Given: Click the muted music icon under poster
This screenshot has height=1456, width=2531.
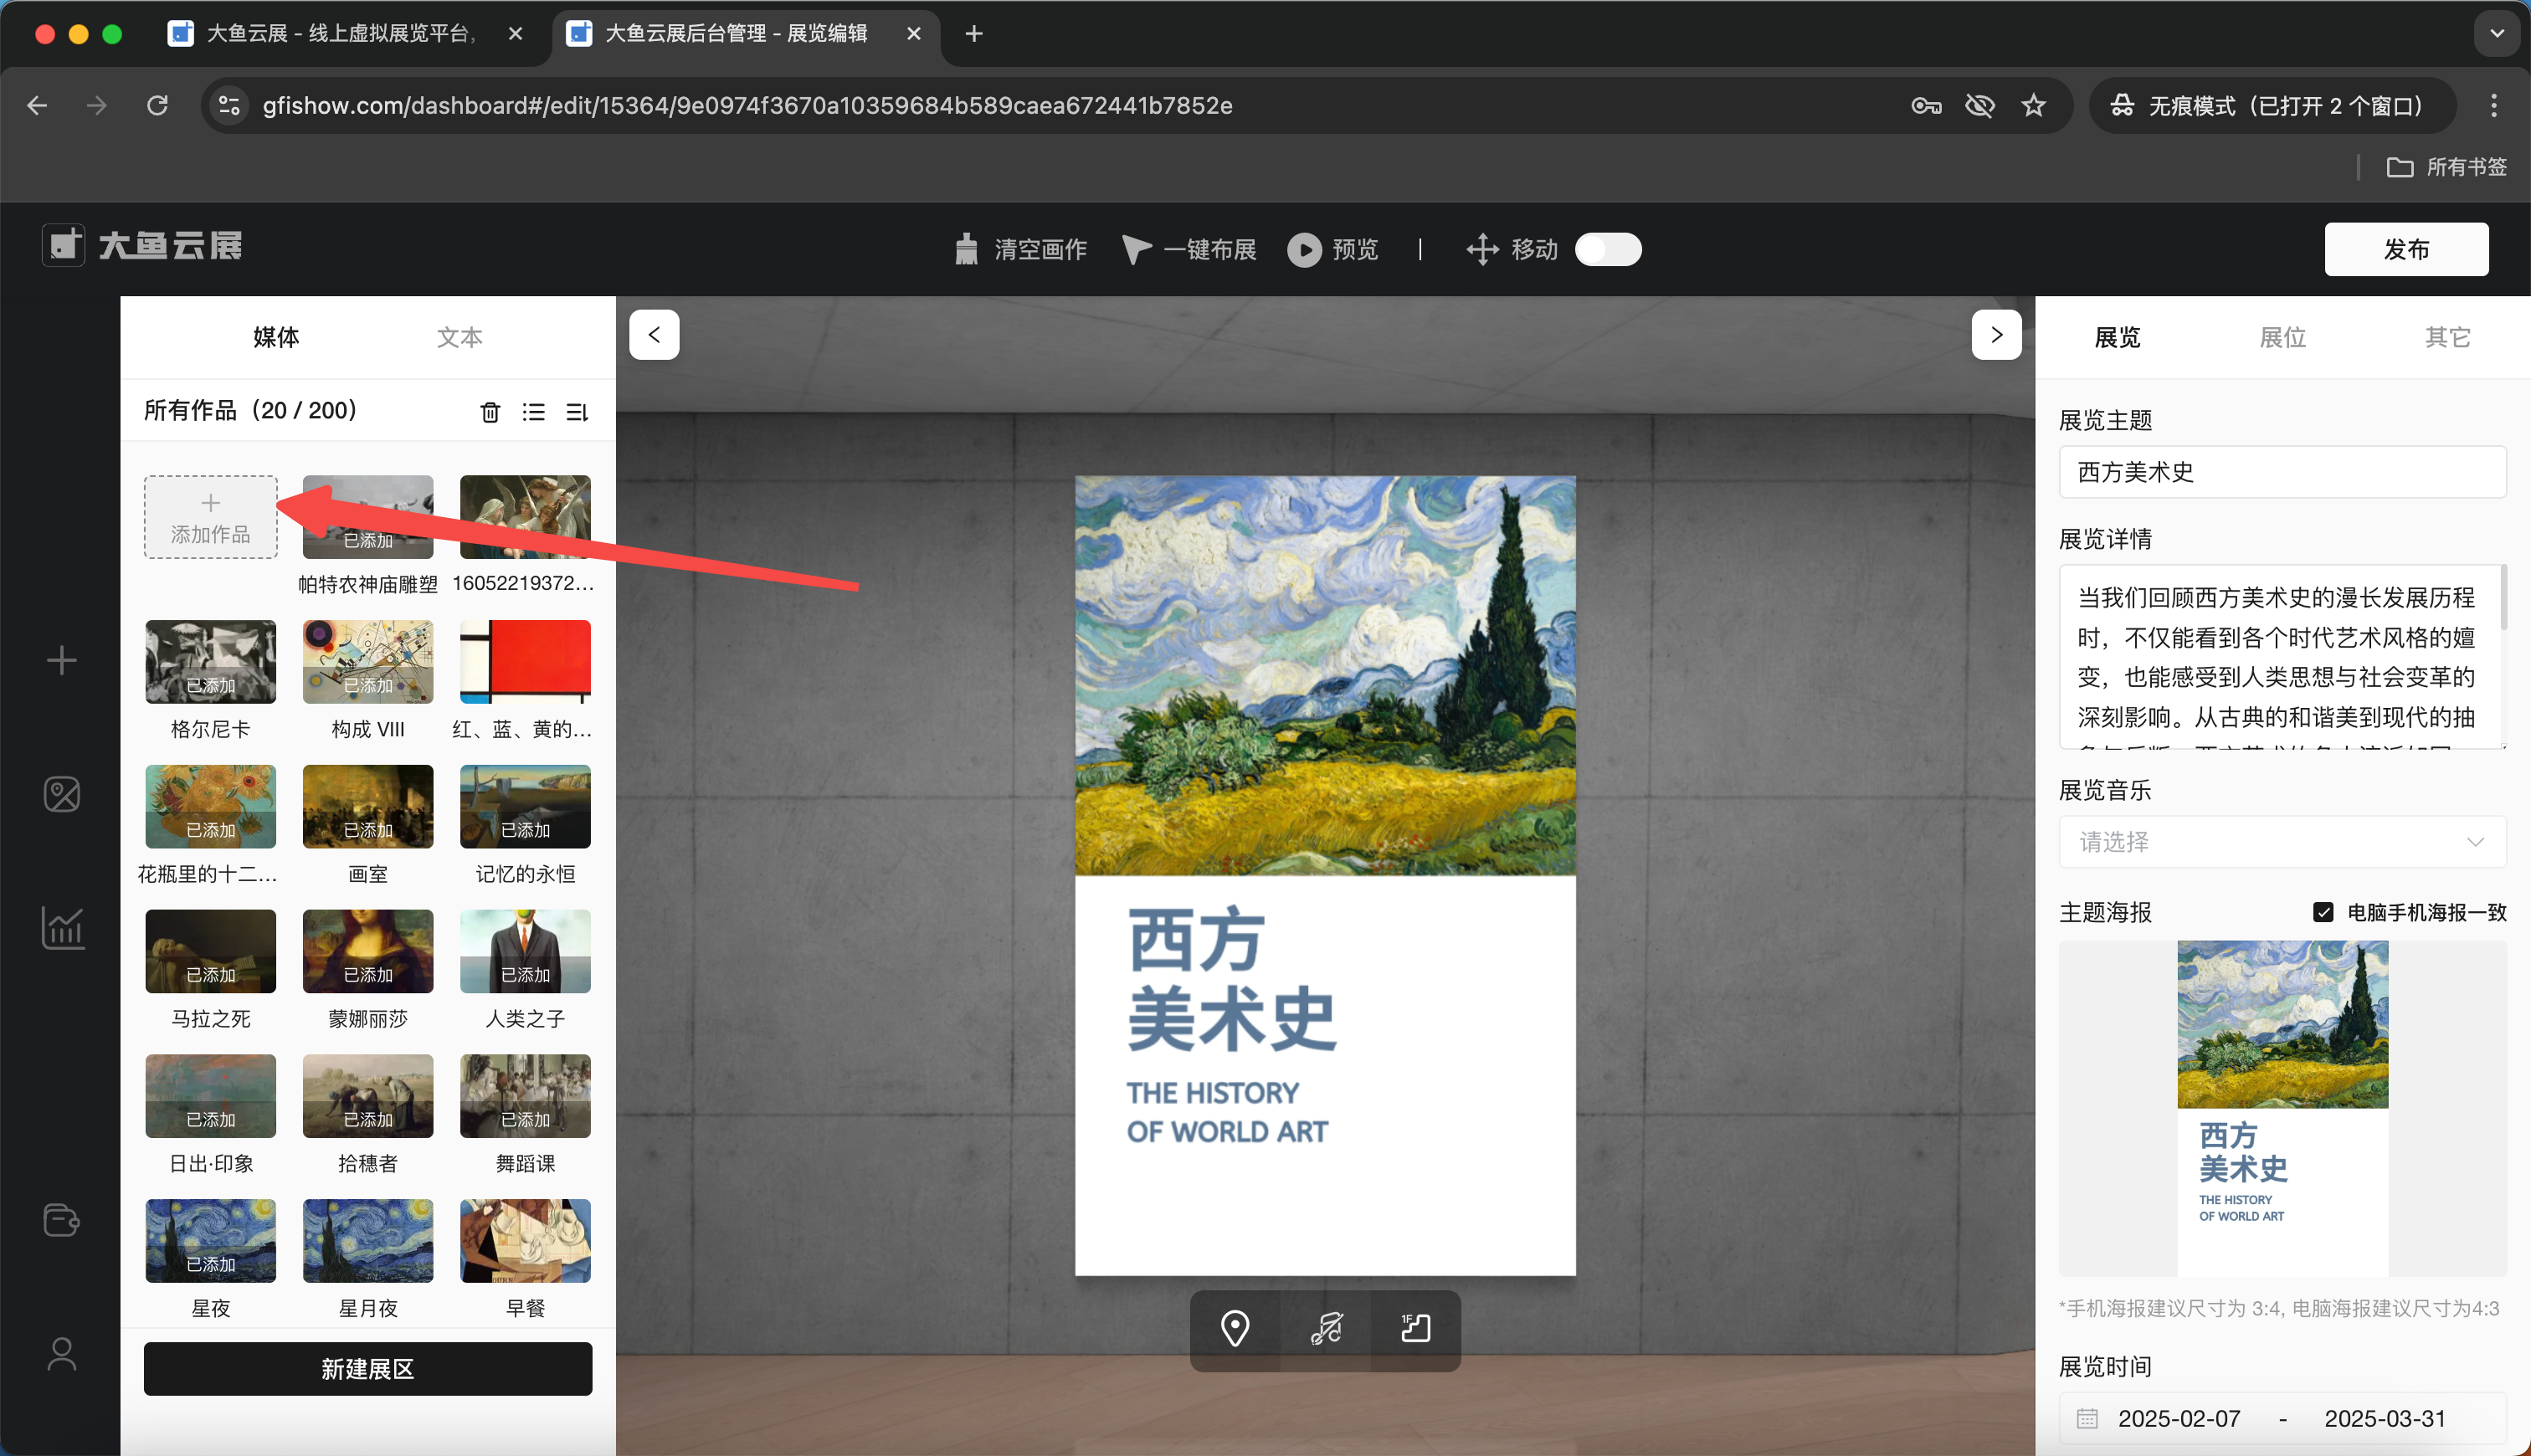Looking at the screenshot, I should [1326, 1329].
